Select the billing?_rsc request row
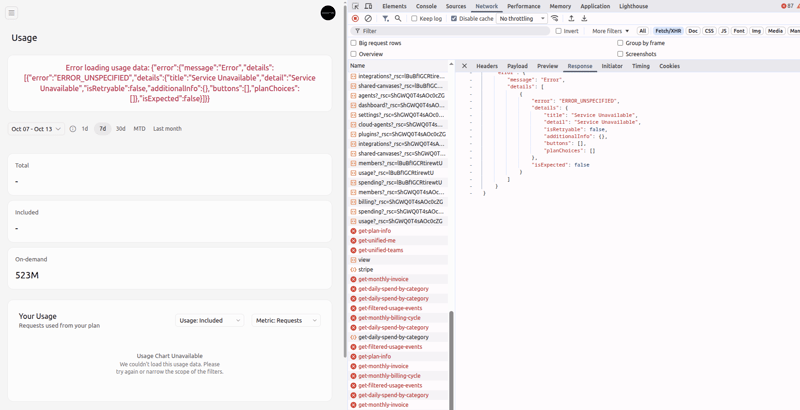Viewport: 800px width, 410px height. (x=398, y=202)
